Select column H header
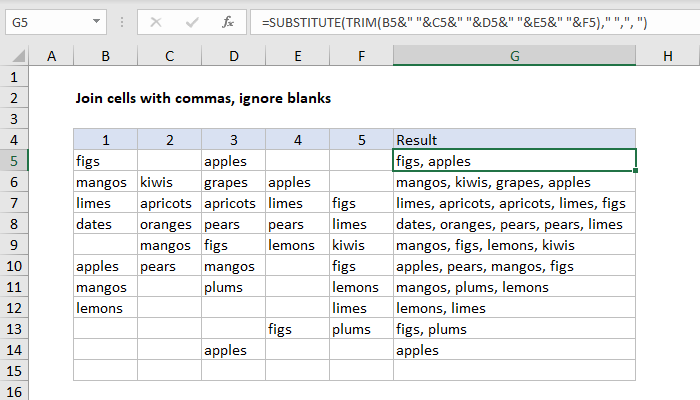 [666, 57]
